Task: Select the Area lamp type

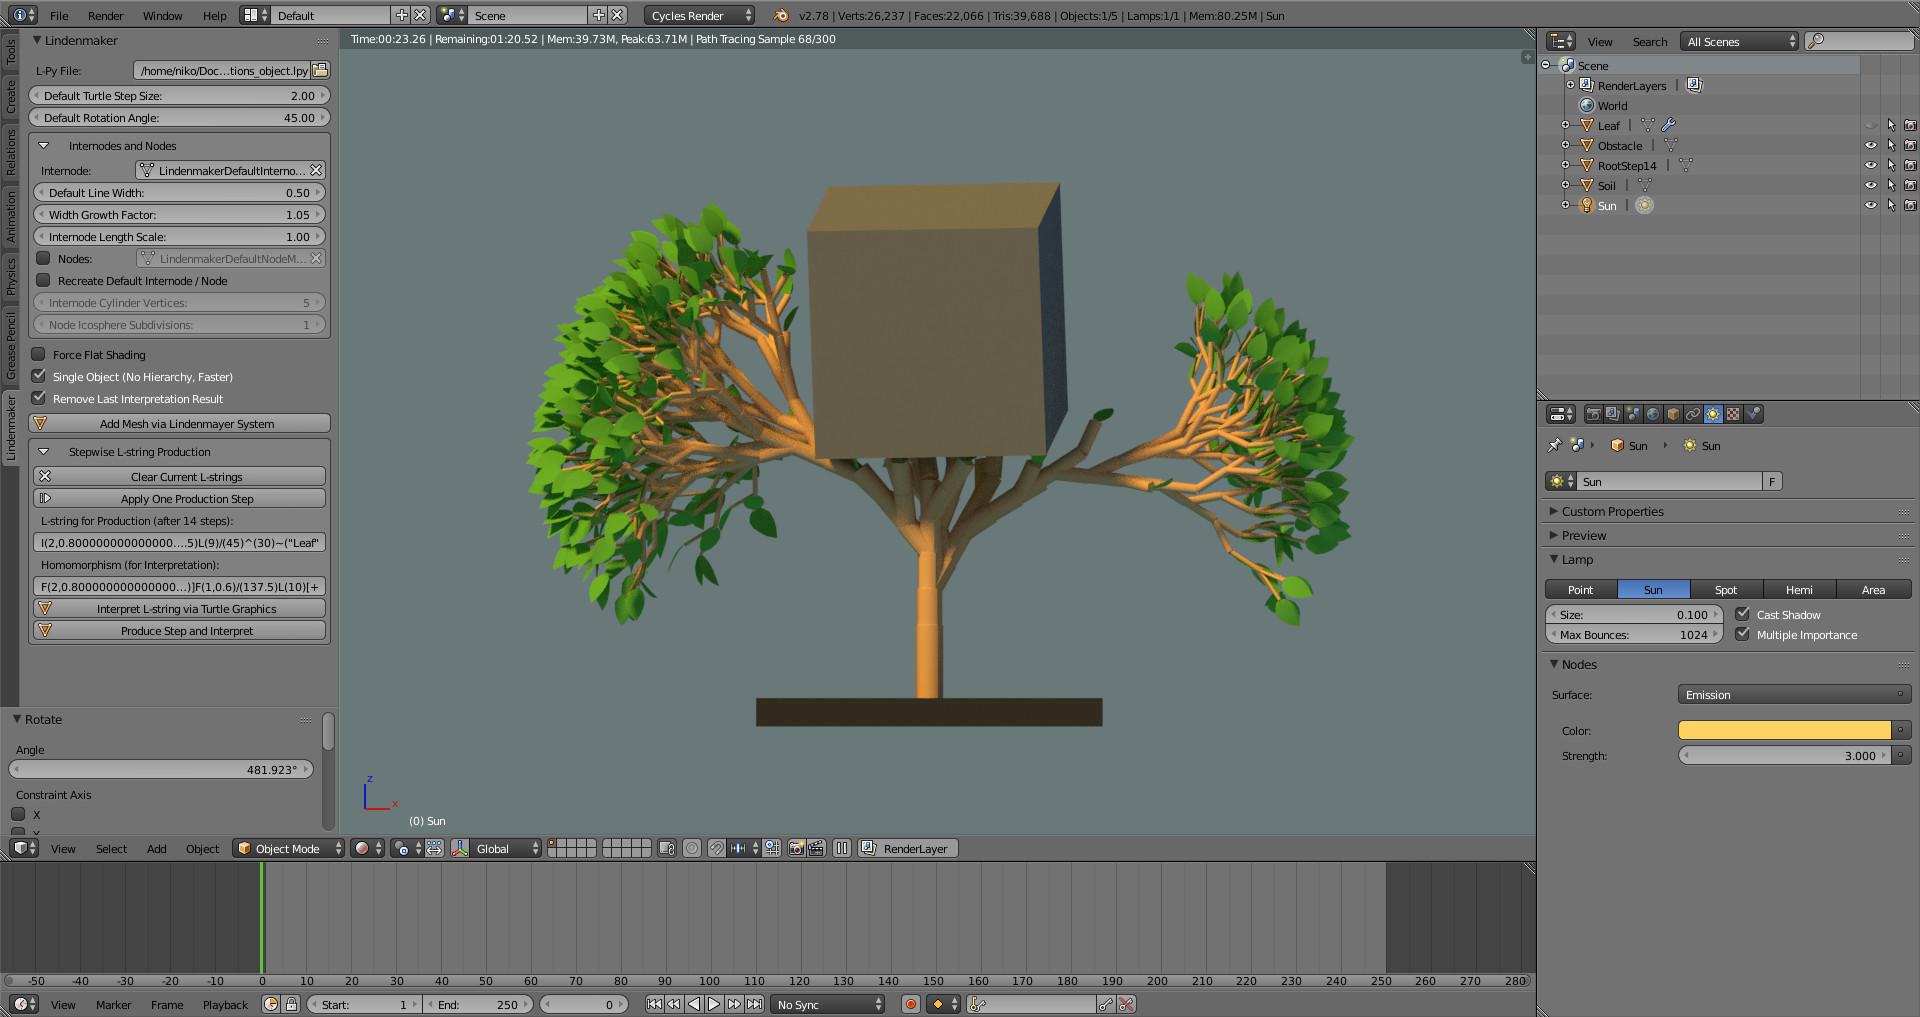Action: click(x=1873, y=589)
